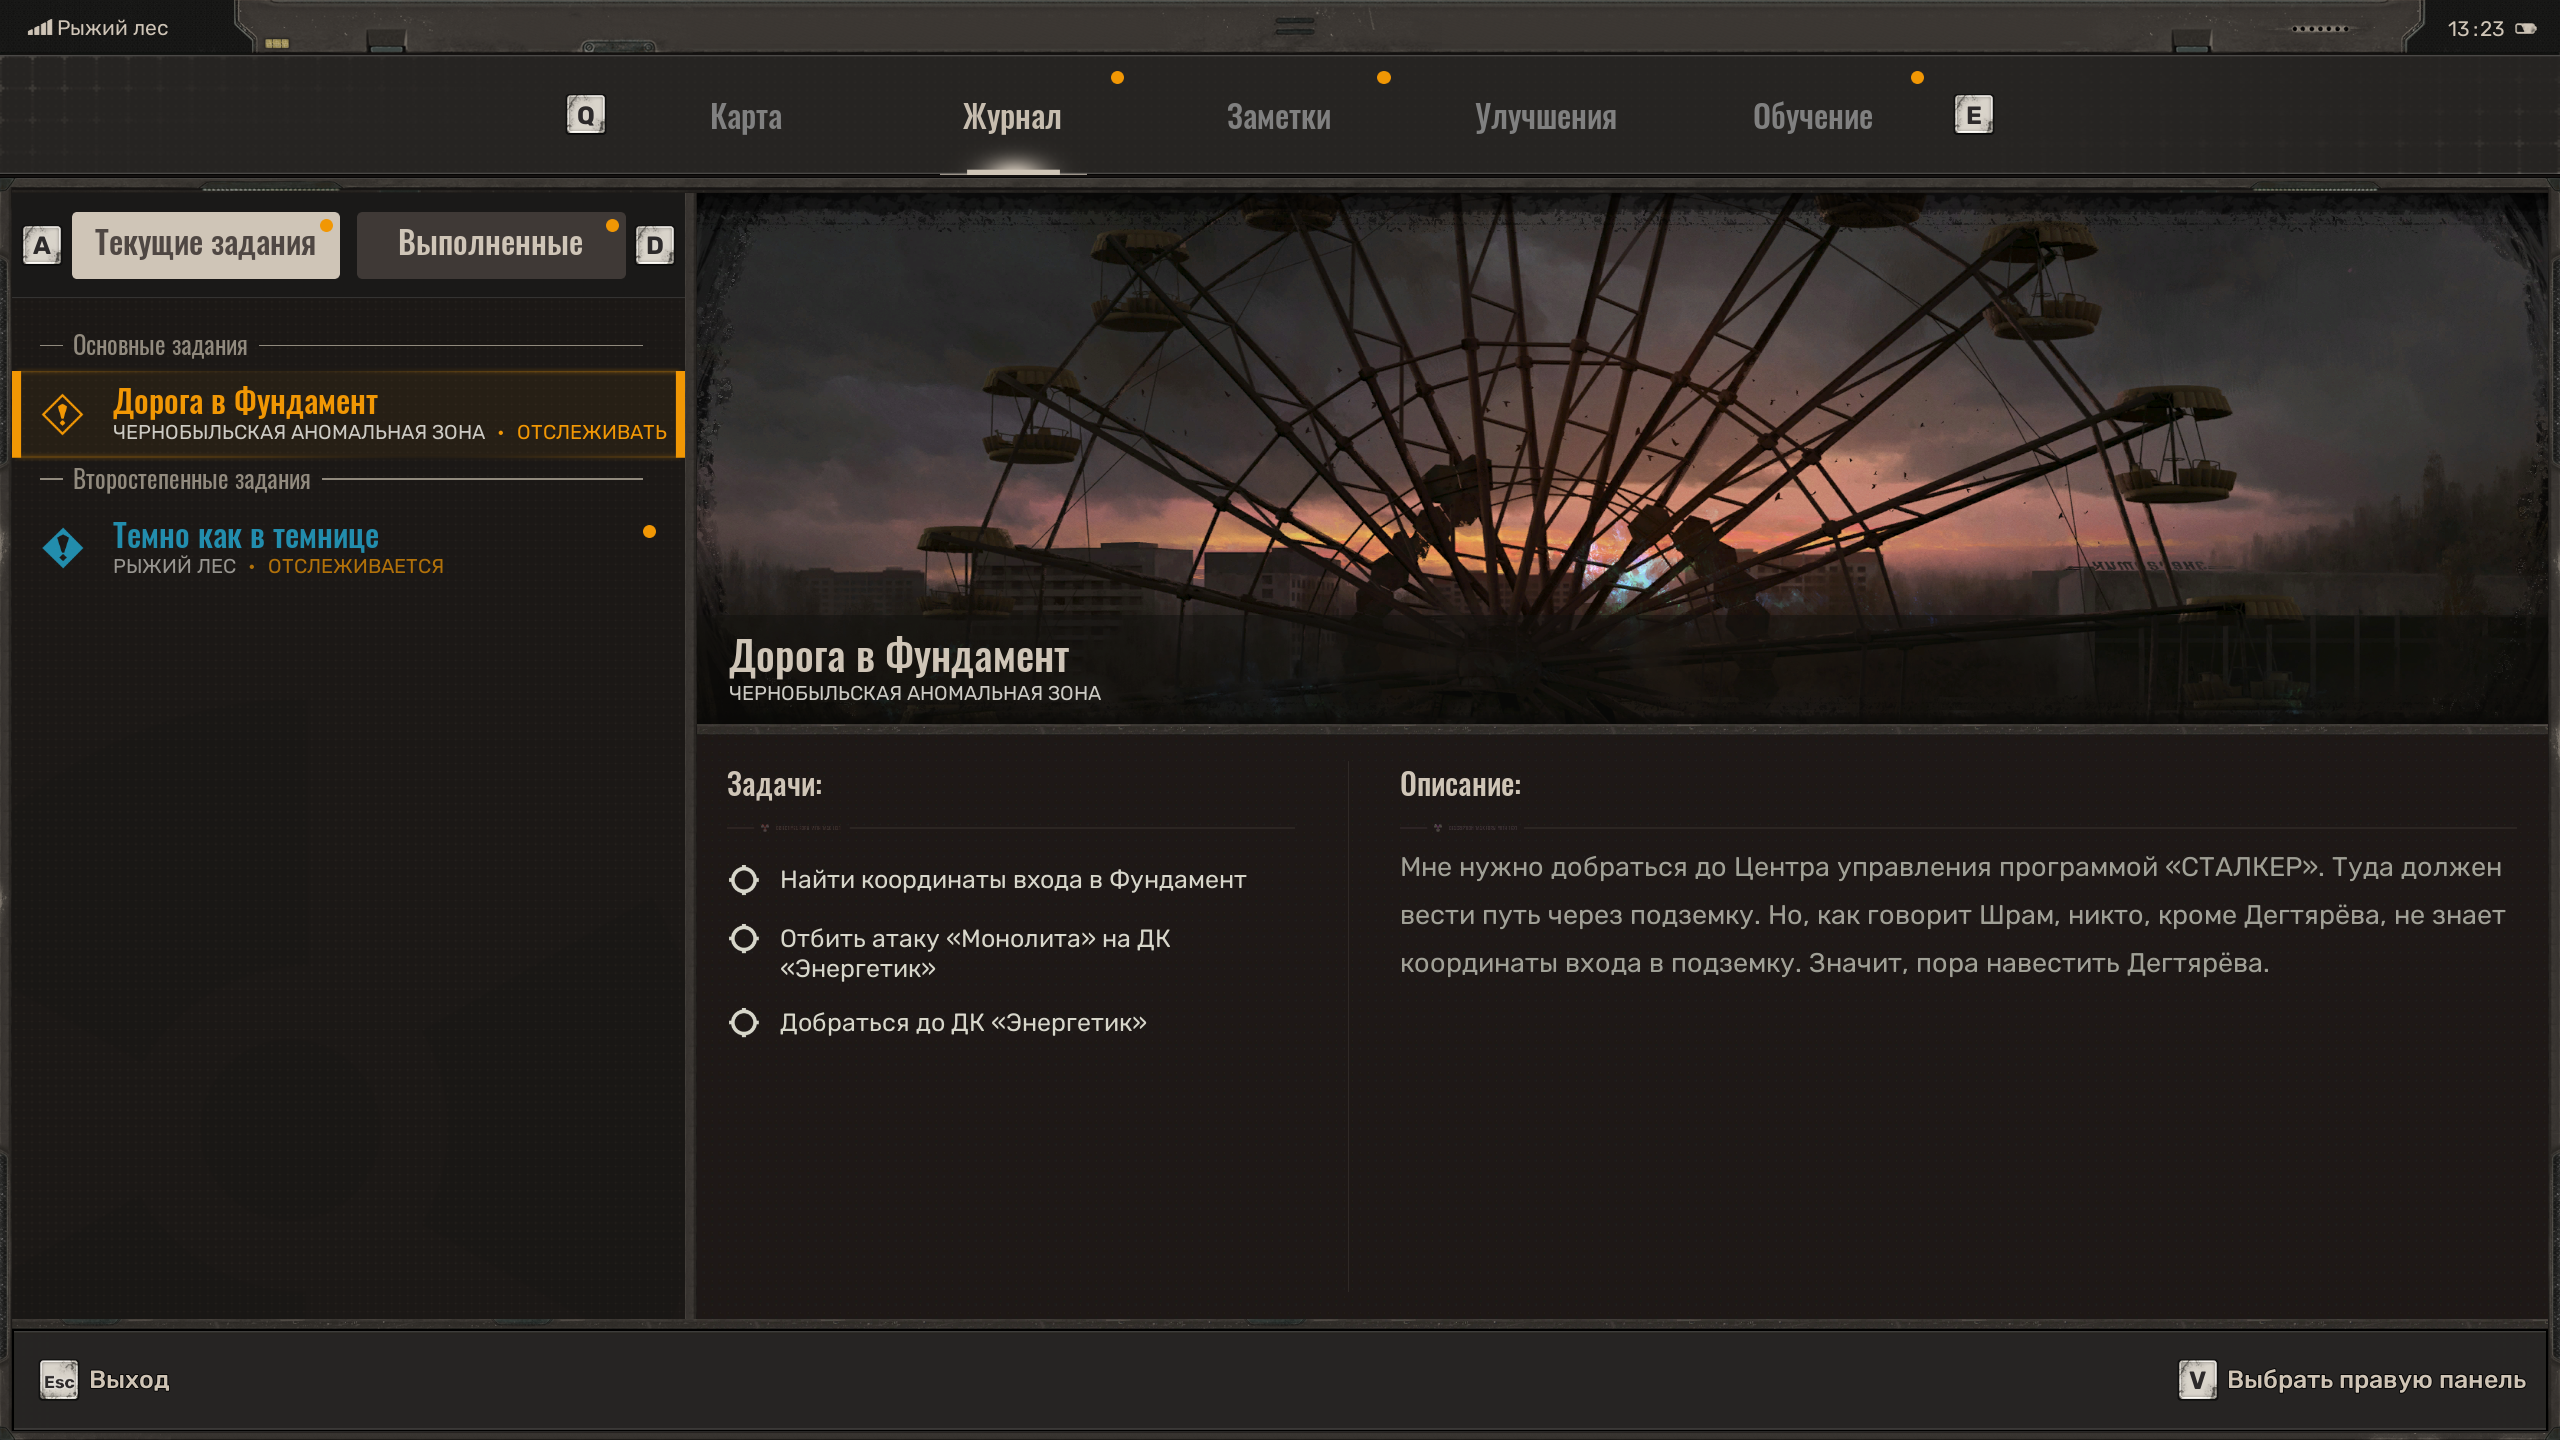Show the Выполненные quests list
The image size is (2560, 1440).
(x=490, y=244)
